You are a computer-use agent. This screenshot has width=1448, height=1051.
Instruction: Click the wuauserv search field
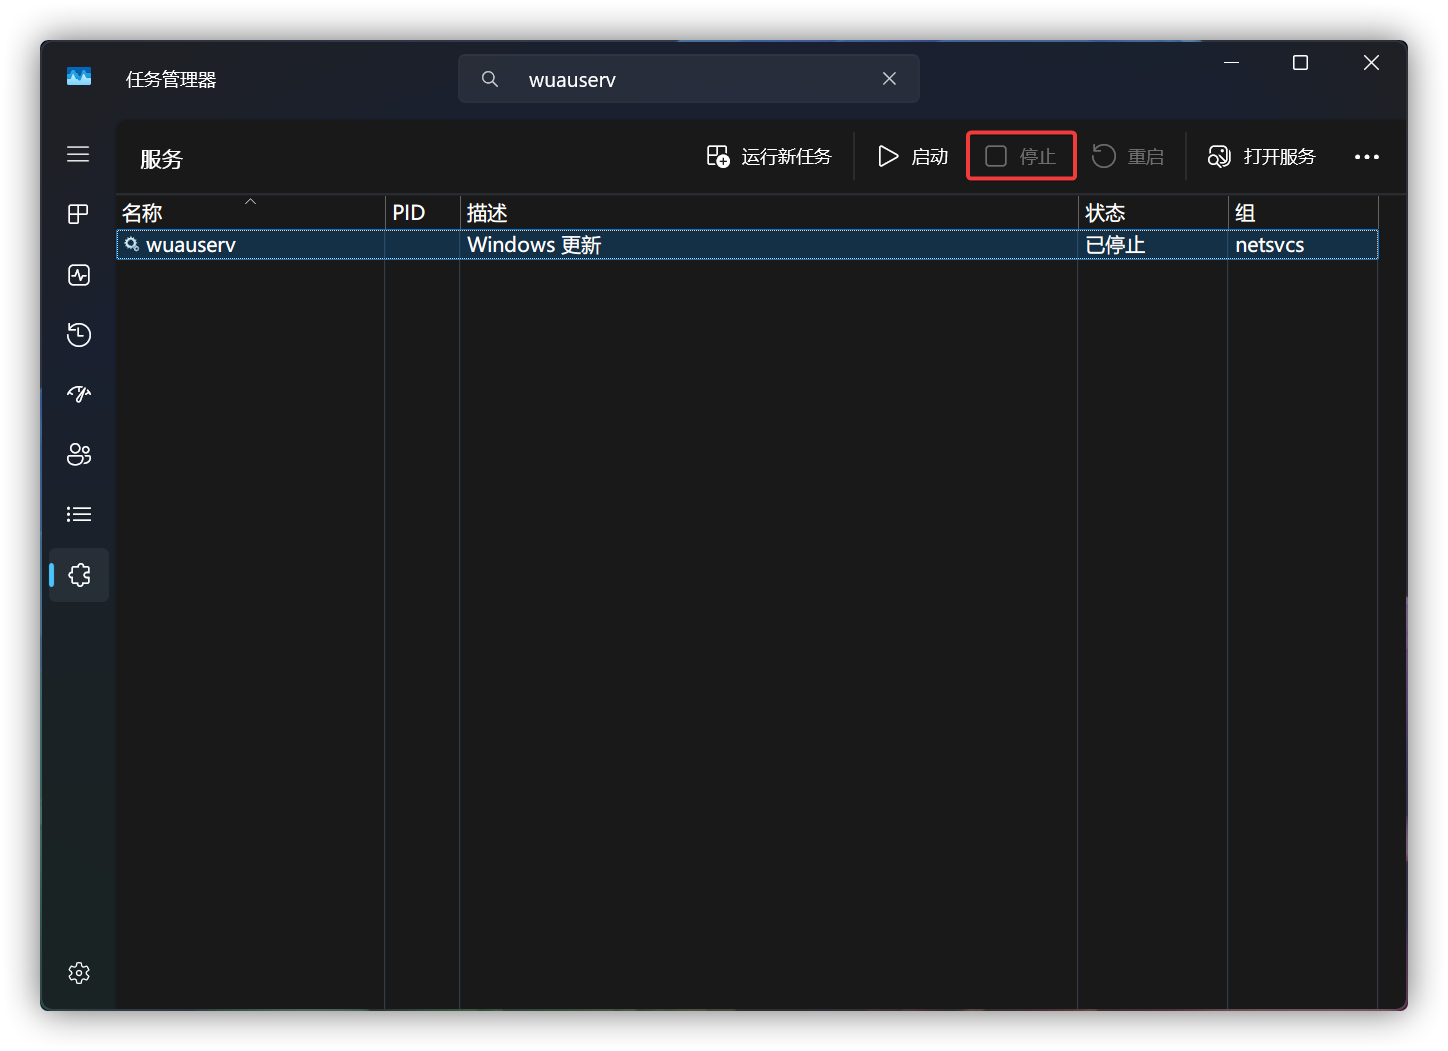click(689, 79)
